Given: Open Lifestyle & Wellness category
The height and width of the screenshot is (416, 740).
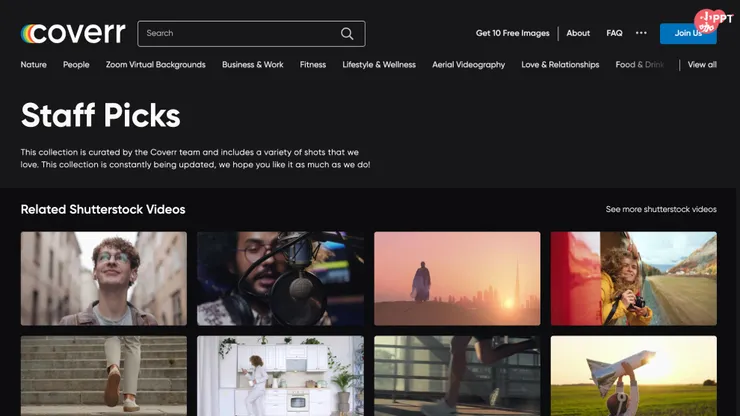Looking at the screenshot, I should coord(379,65).
